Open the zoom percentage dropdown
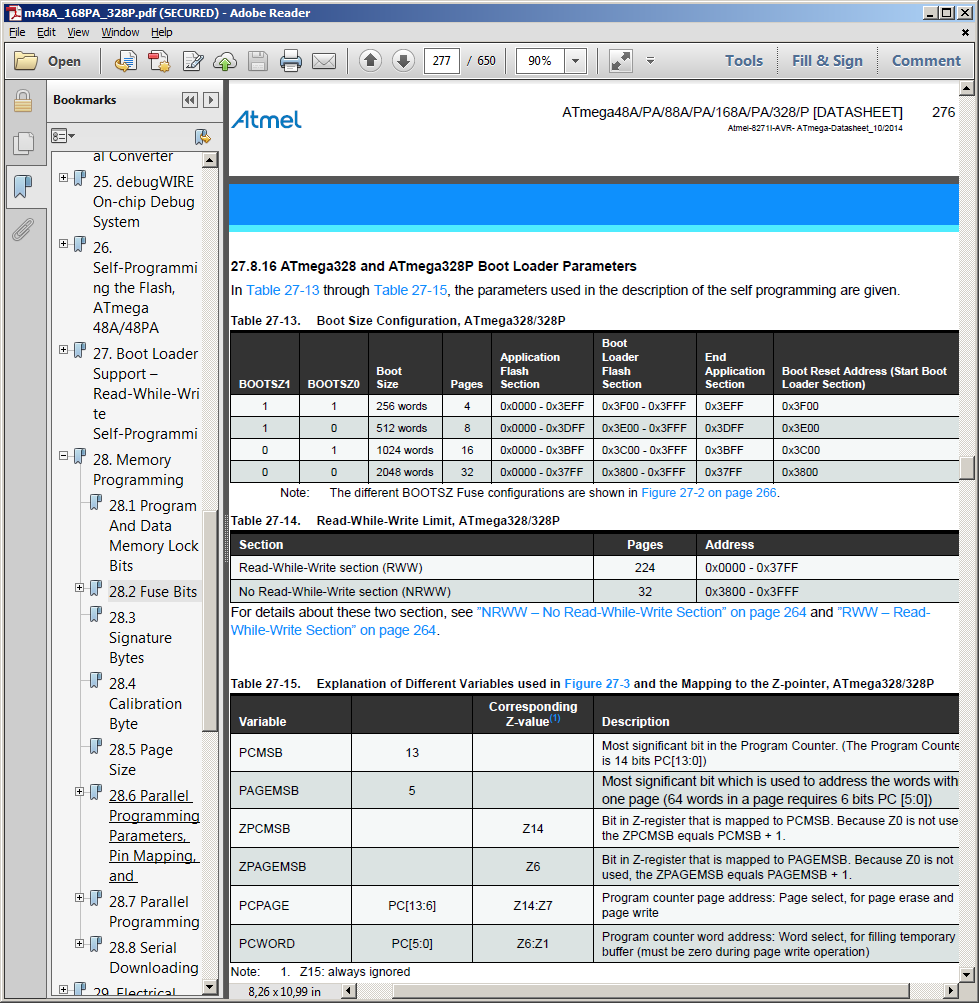979x1003 pixels. tap(575, 61)
